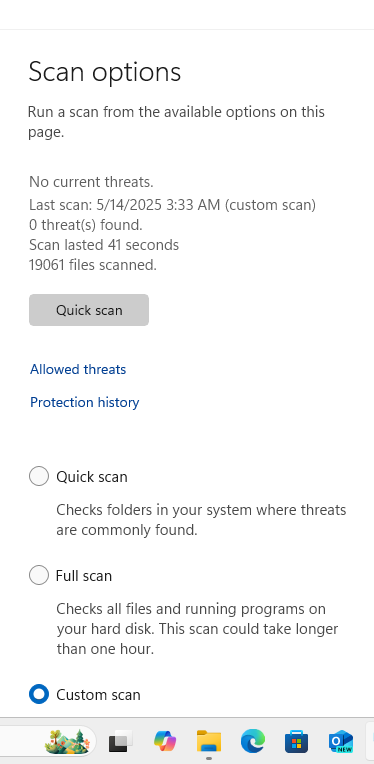Viewport: 374px width, 764px height.
Task: Open Microsoft Store from the taskbar
Action: 297,742
